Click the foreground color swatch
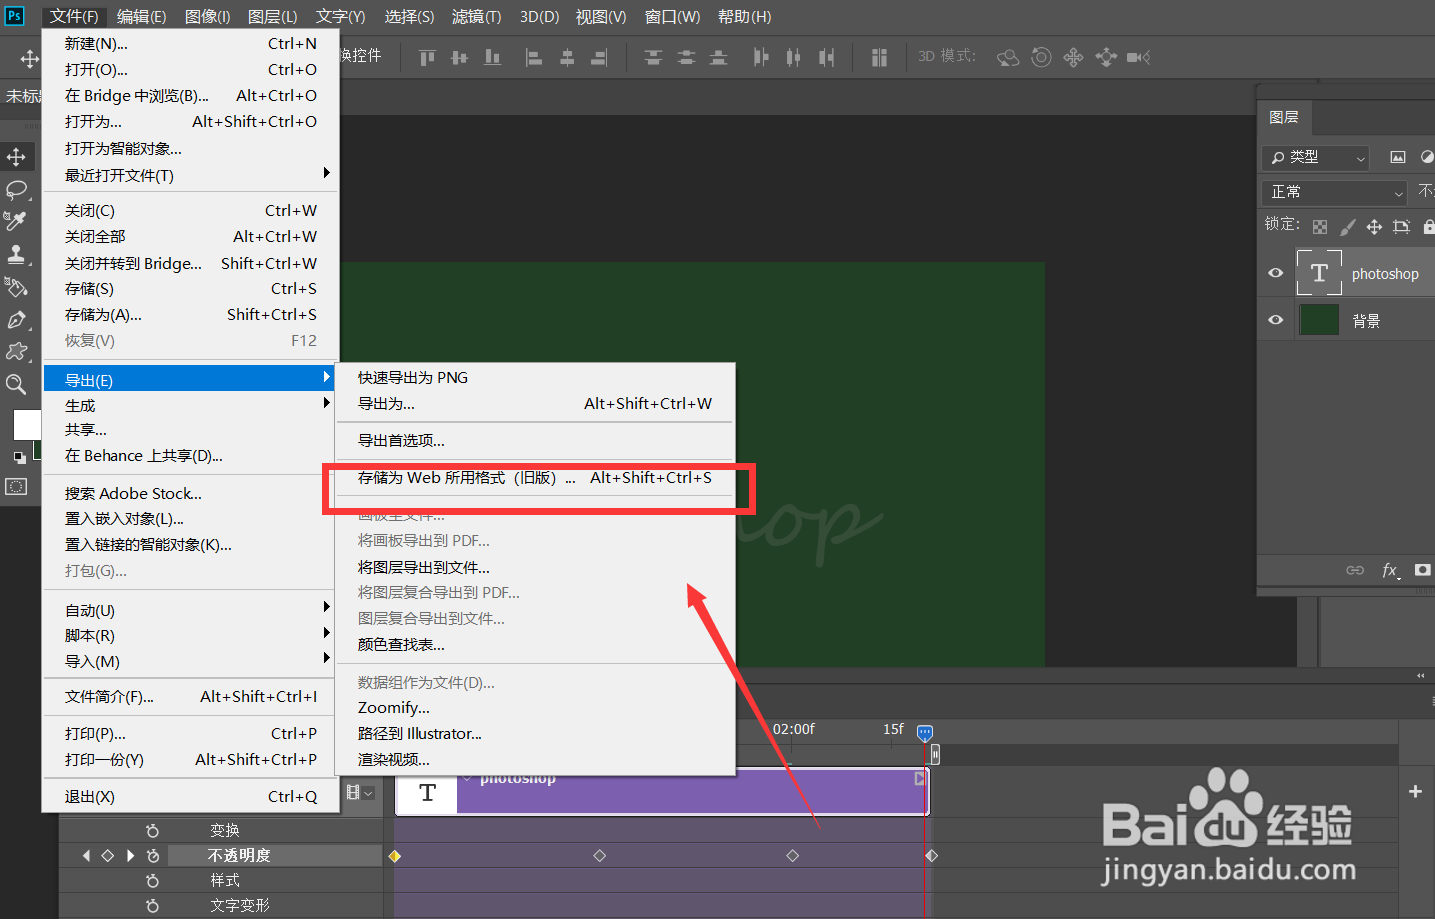 (x=26, y=425)
